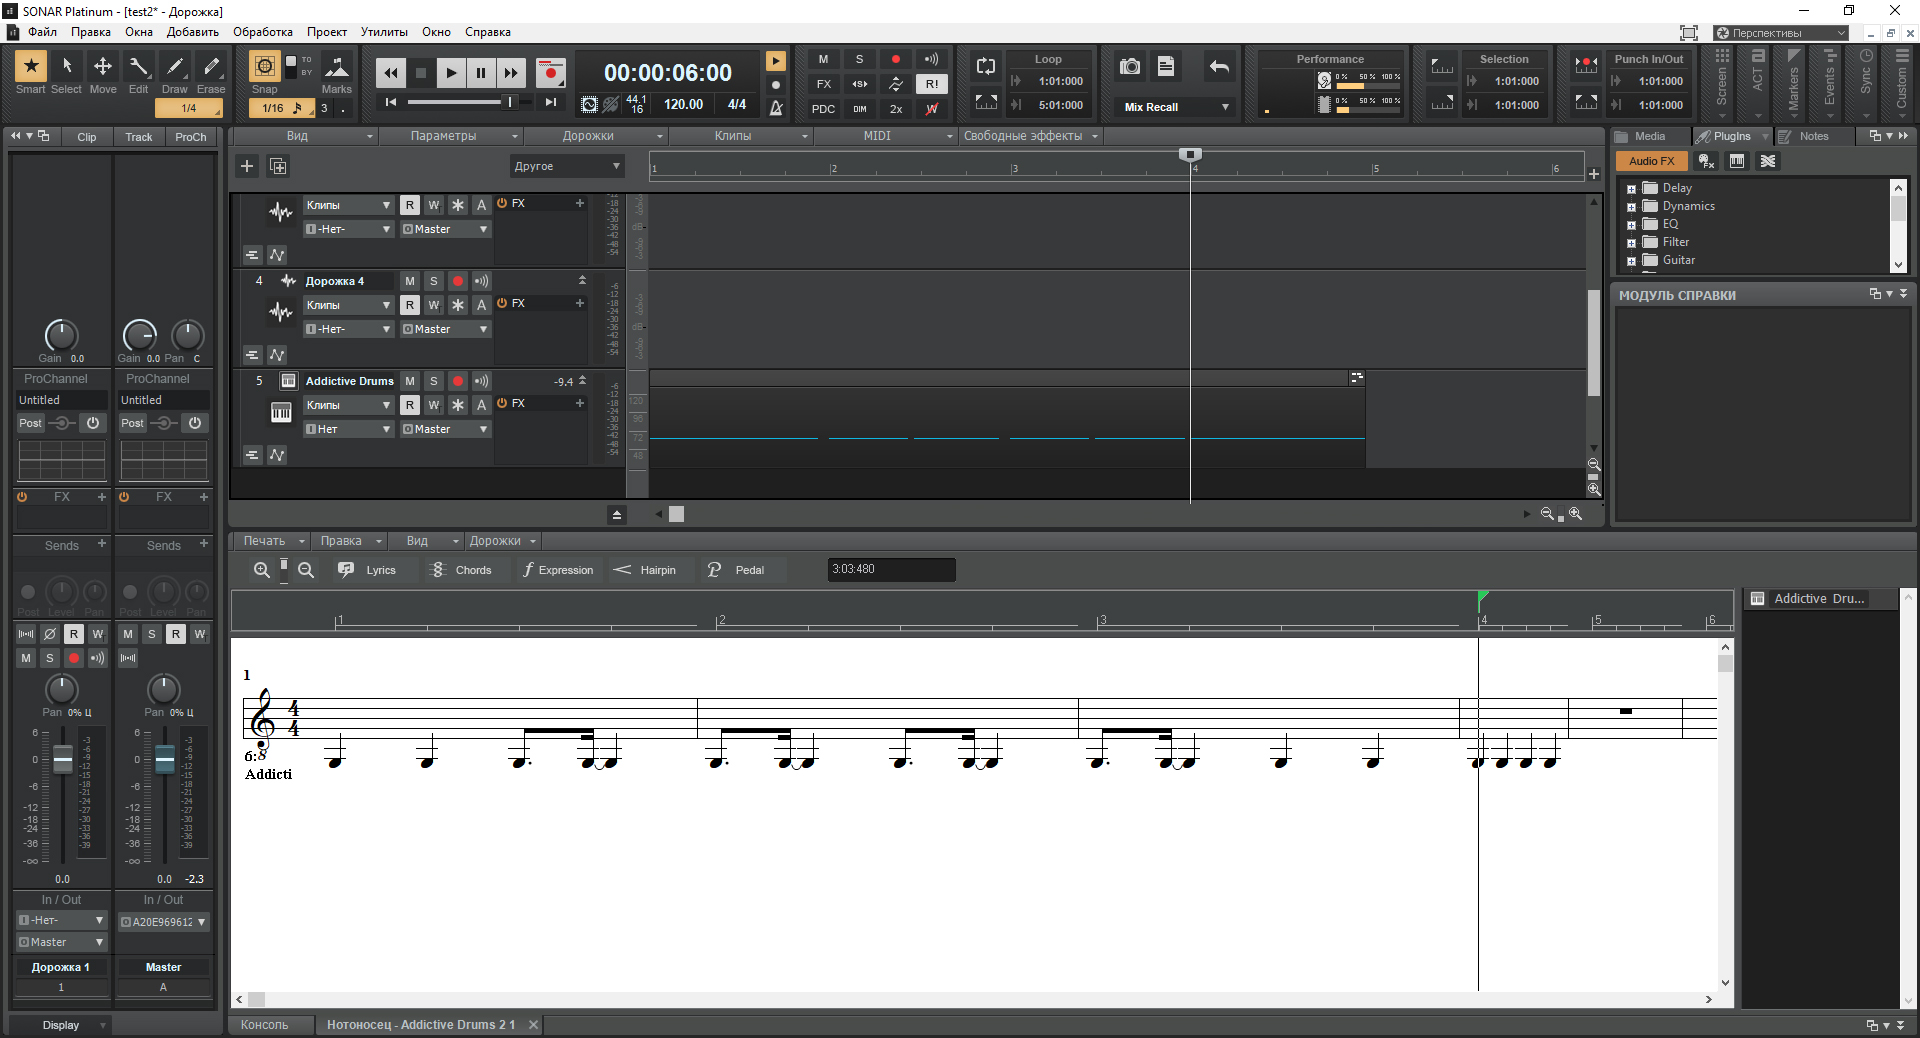The width and height of the screenshot is (1920, 1038).
Task: Open the Перспективы workspace dropdown
Action: tap(1781, 33)
